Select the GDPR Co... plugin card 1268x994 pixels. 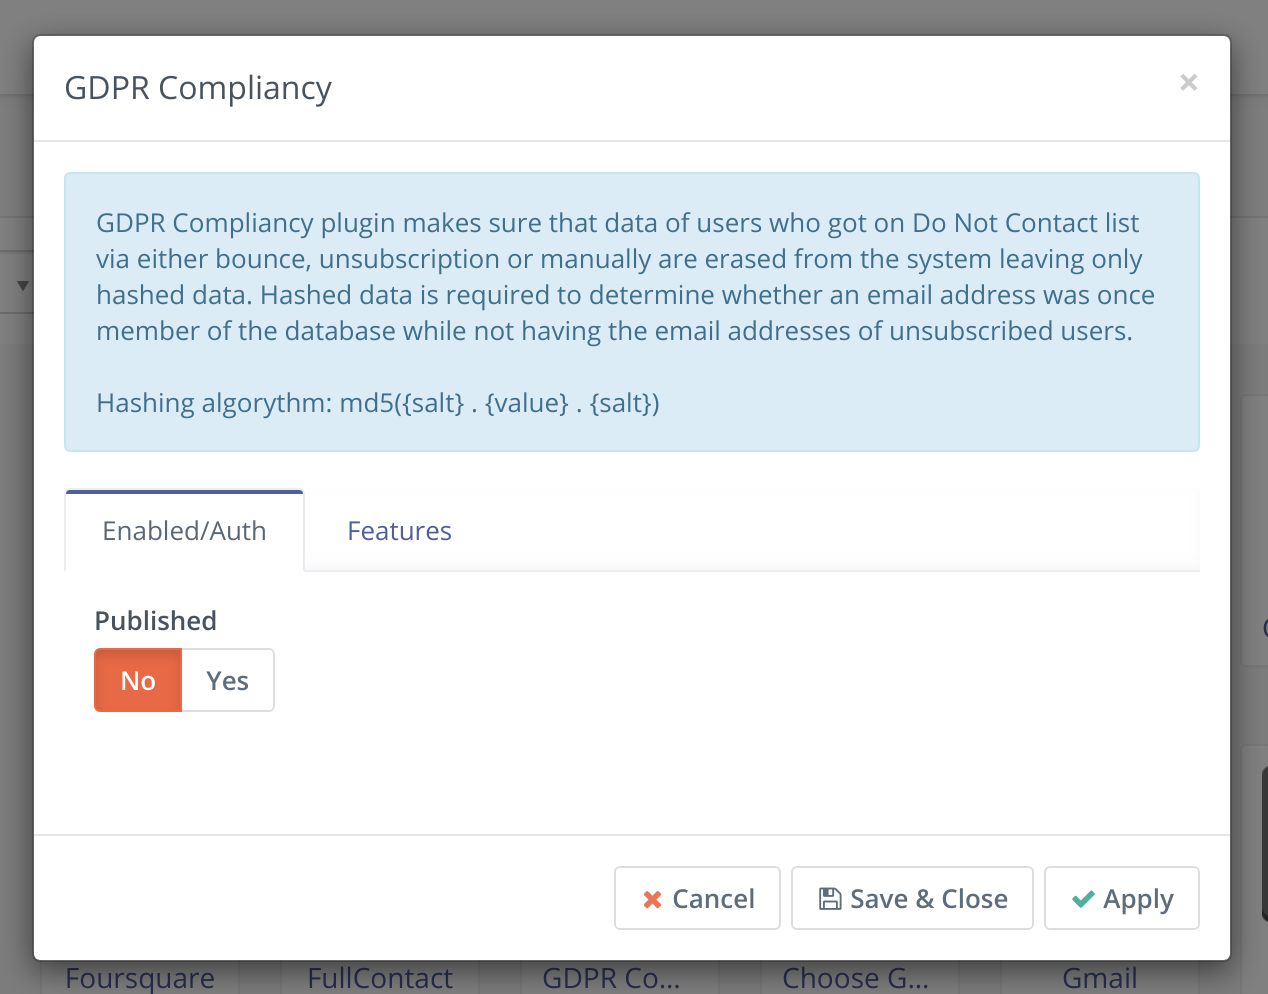coord(611,977)
